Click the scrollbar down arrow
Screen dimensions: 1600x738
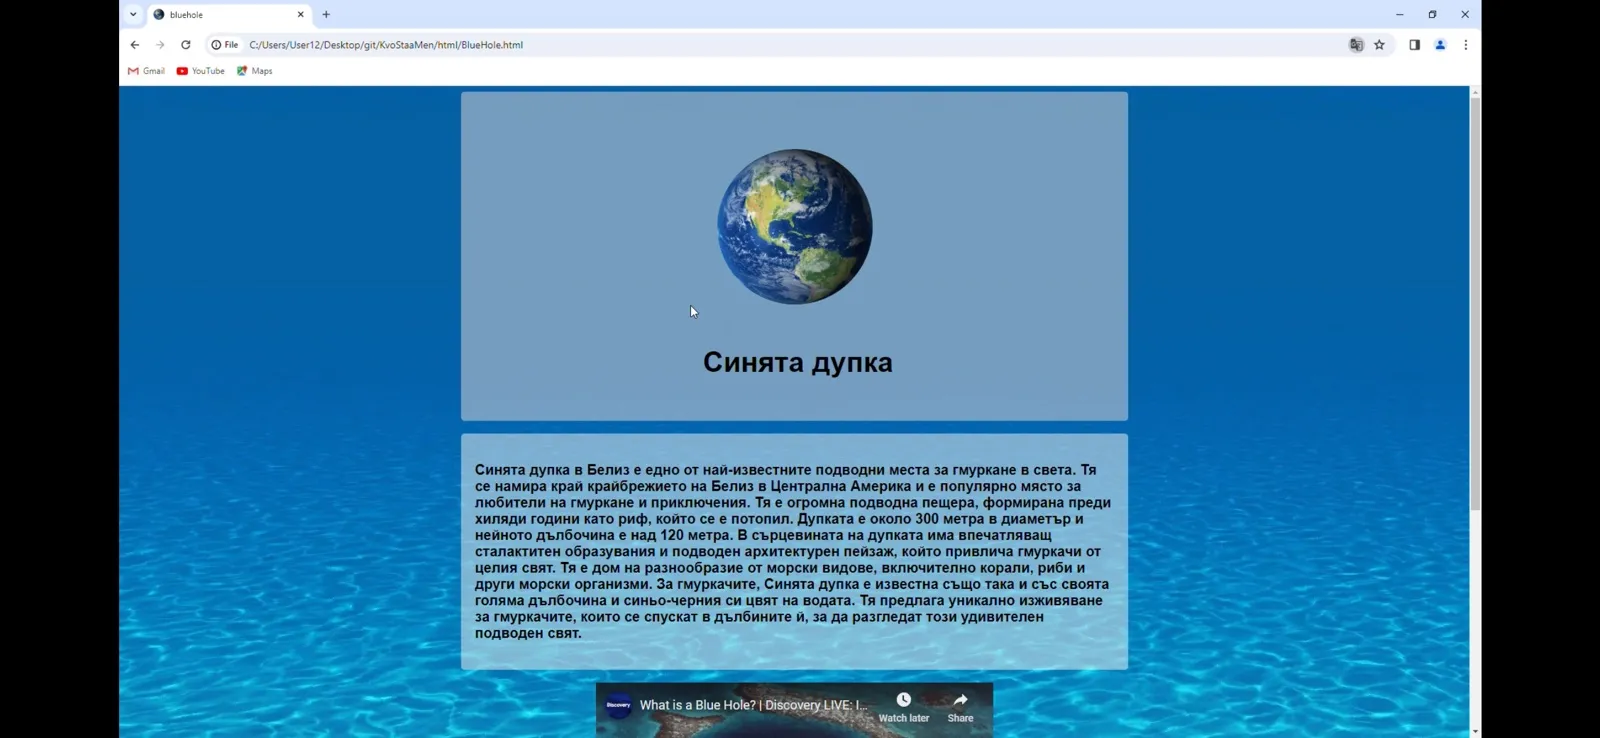coord(1475,732)
